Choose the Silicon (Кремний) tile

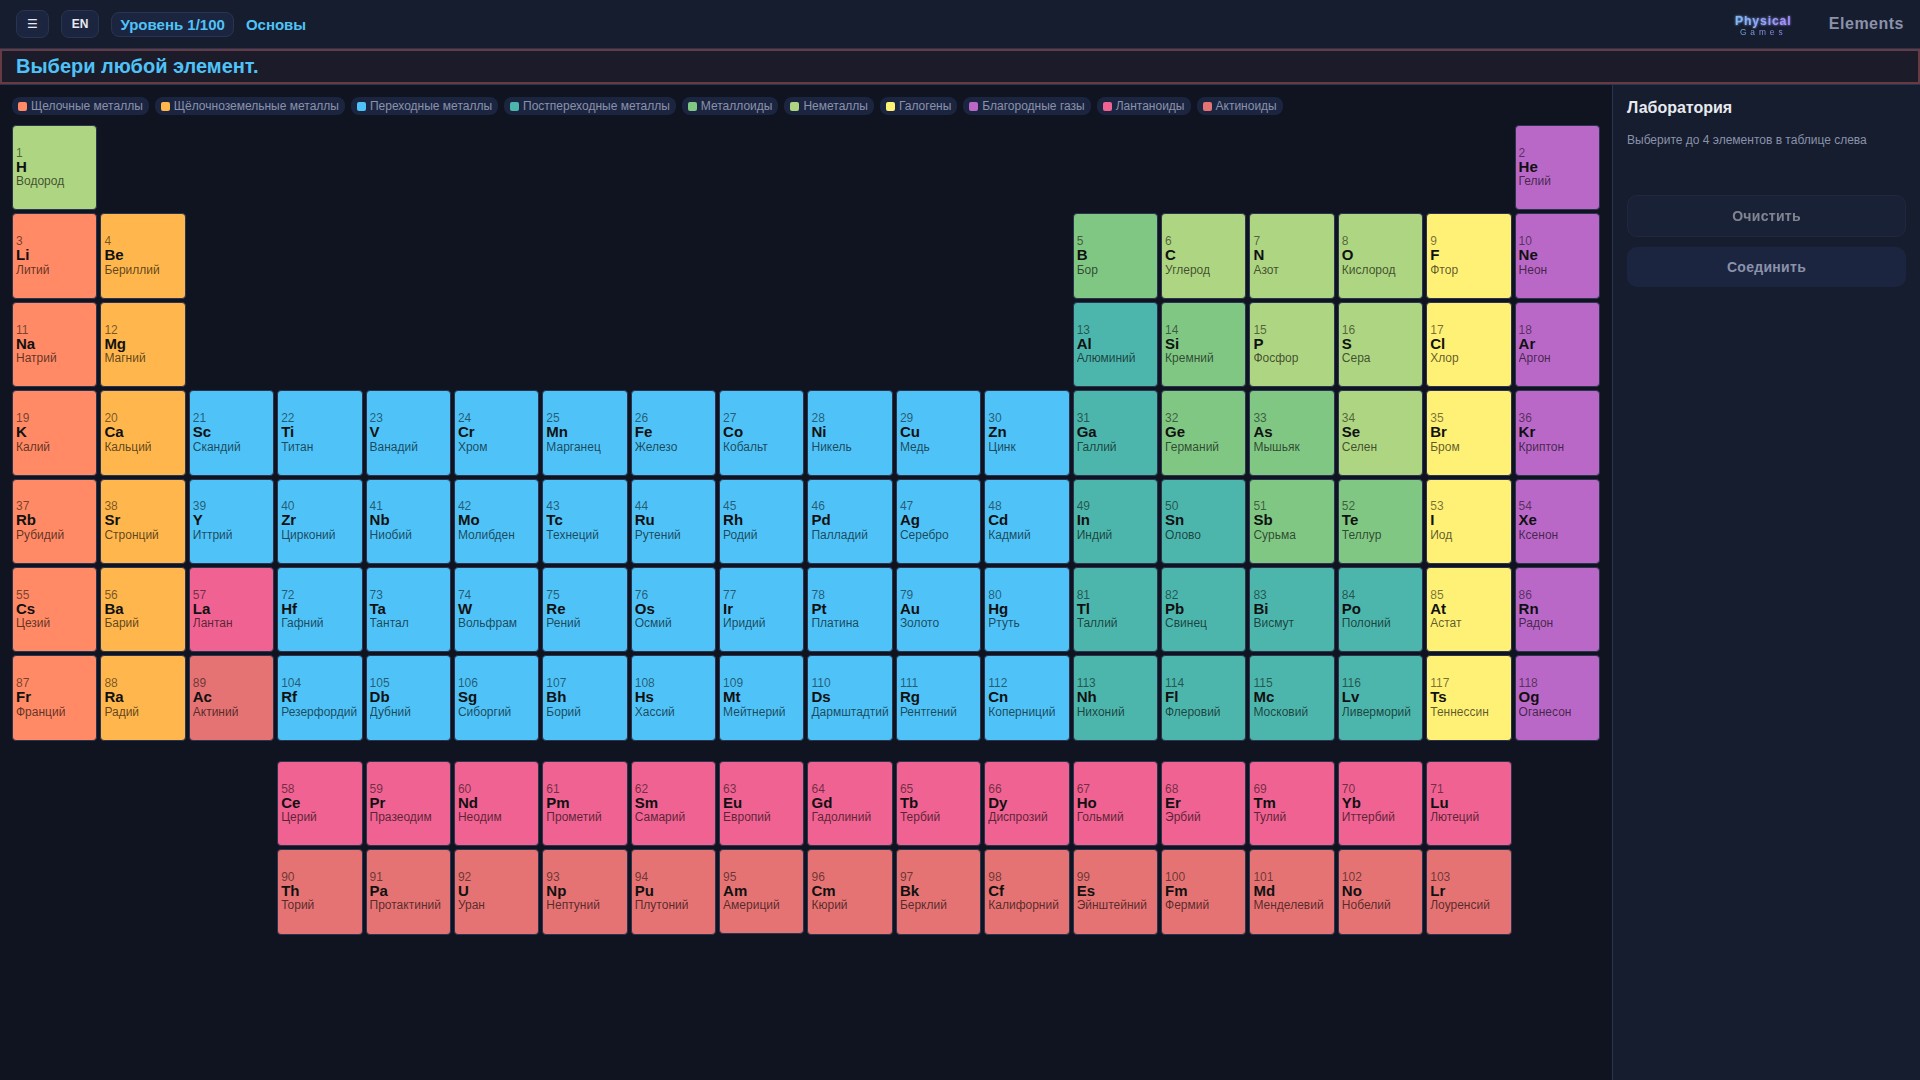[x=1204, y=345]
